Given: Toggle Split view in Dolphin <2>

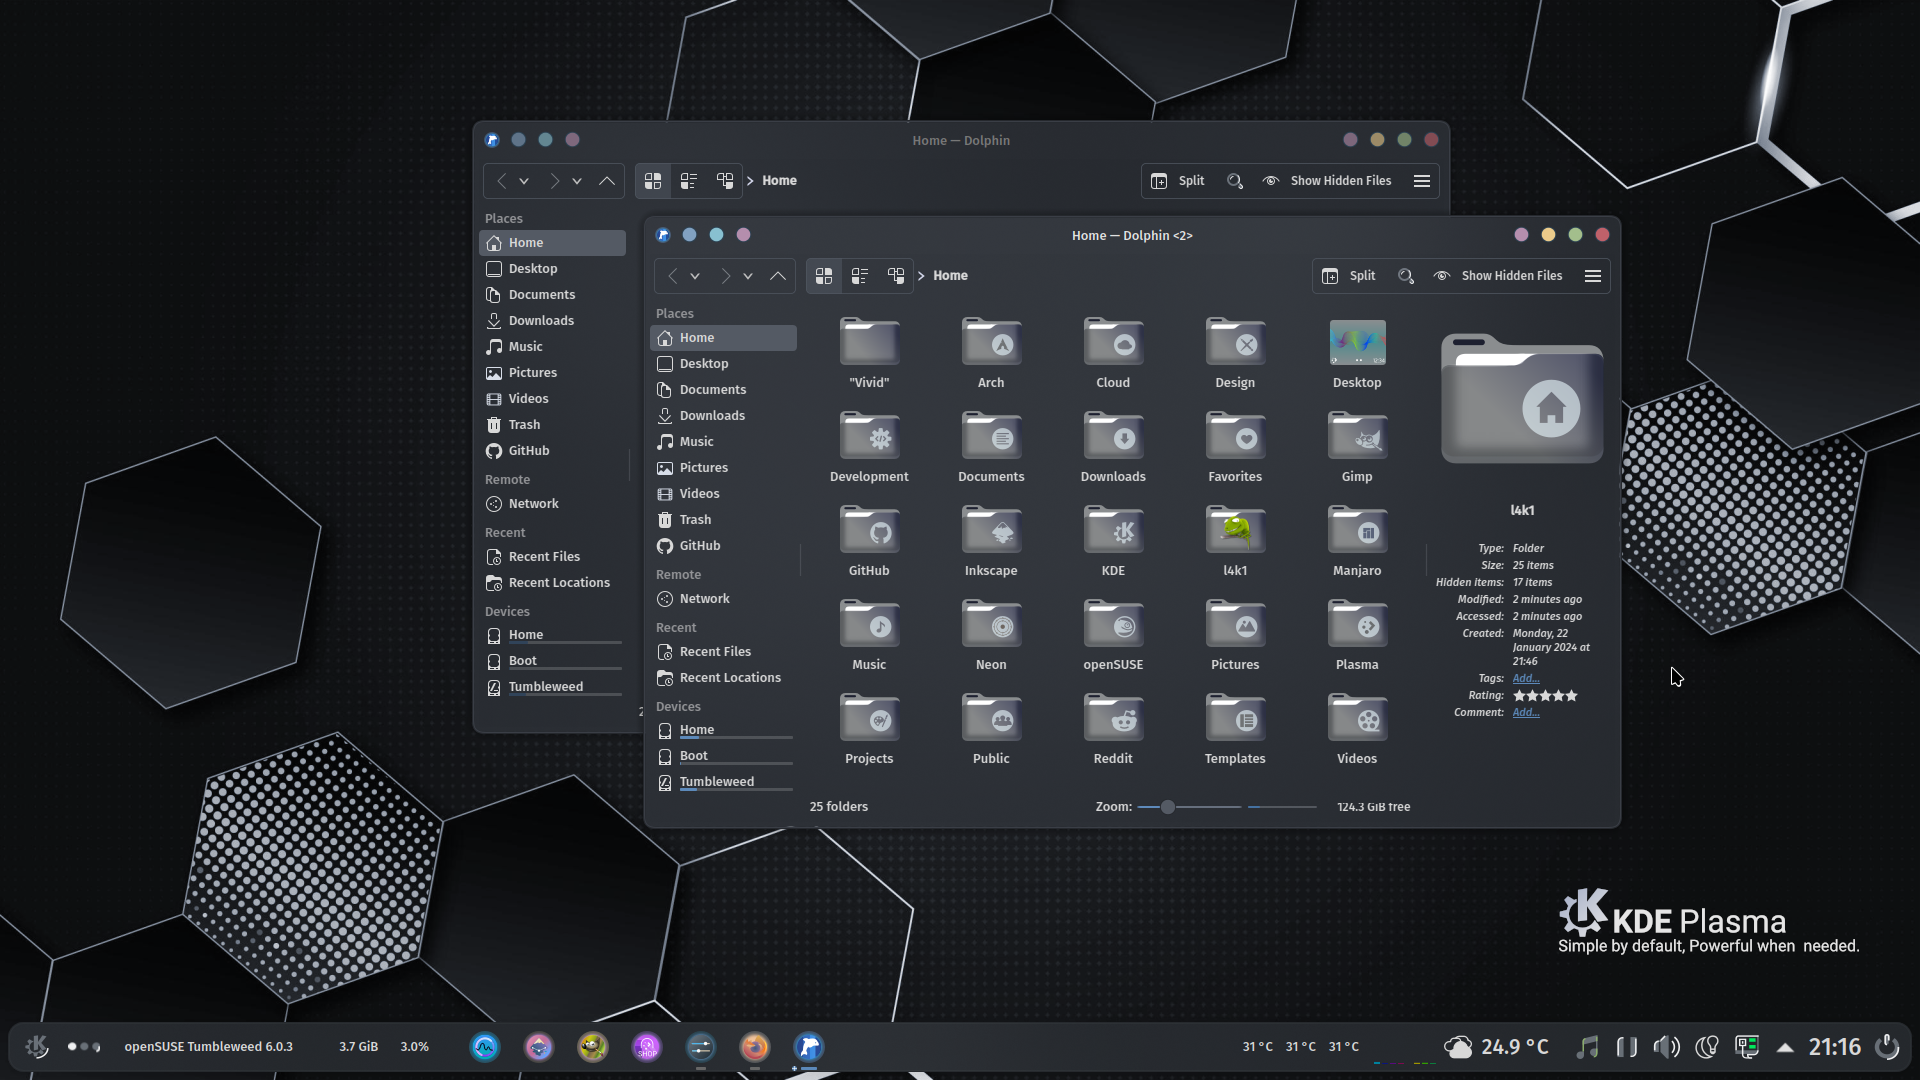Looking at the screenshot, I should click(1348, 276).
